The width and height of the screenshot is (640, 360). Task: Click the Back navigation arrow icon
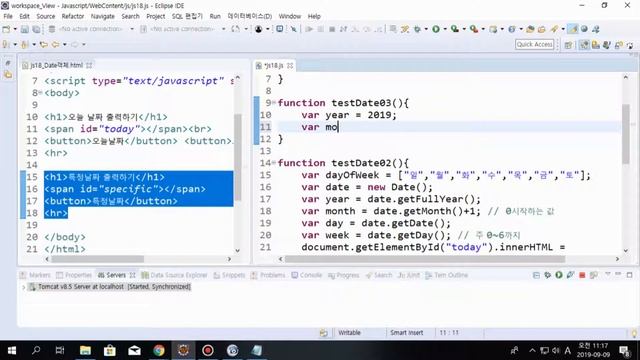click(55, 44)
